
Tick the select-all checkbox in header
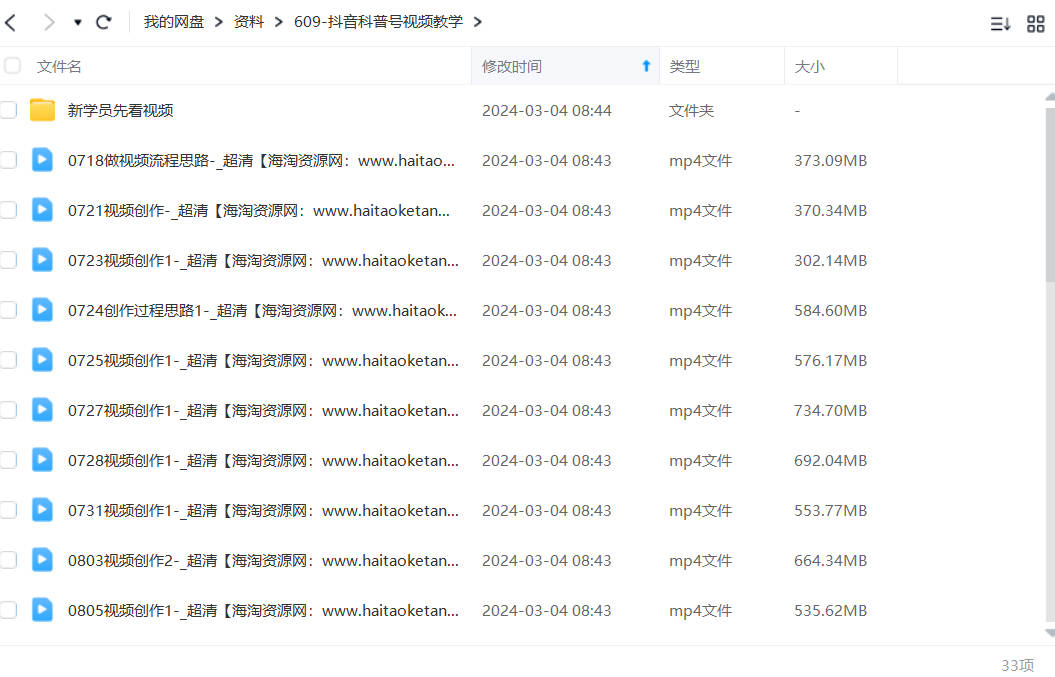tap(12, 65)
